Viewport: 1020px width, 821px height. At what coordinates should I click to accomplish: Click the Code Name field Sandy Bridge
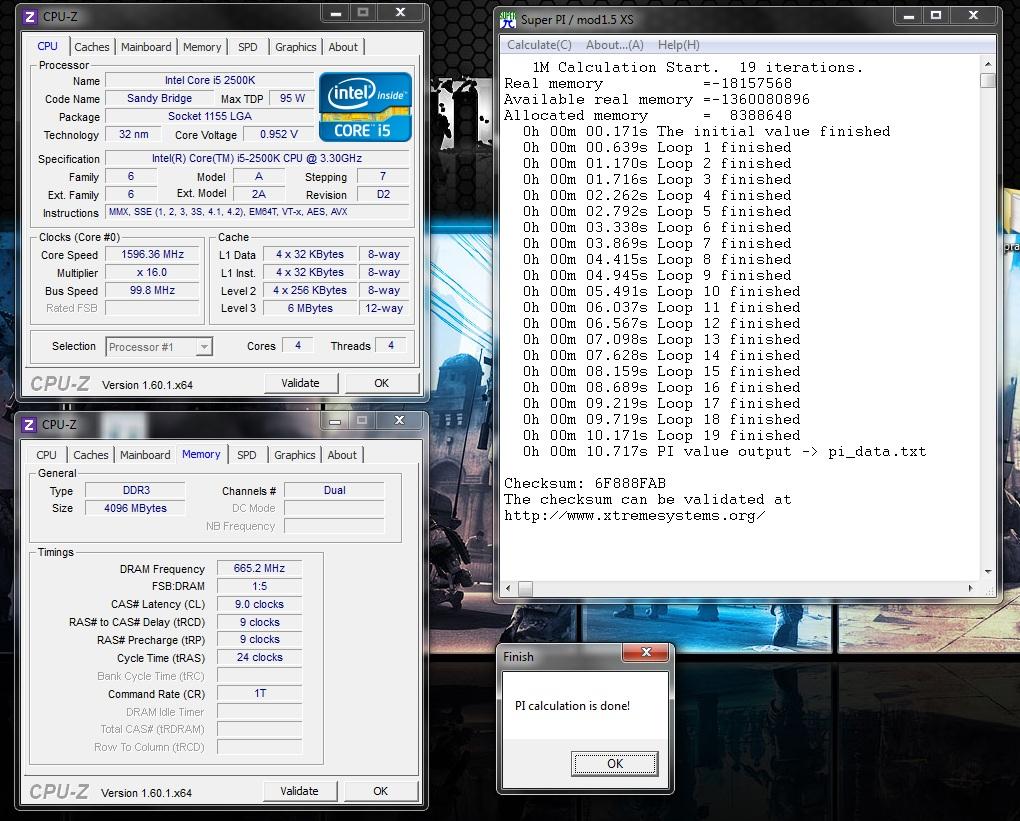coord(159,98)
